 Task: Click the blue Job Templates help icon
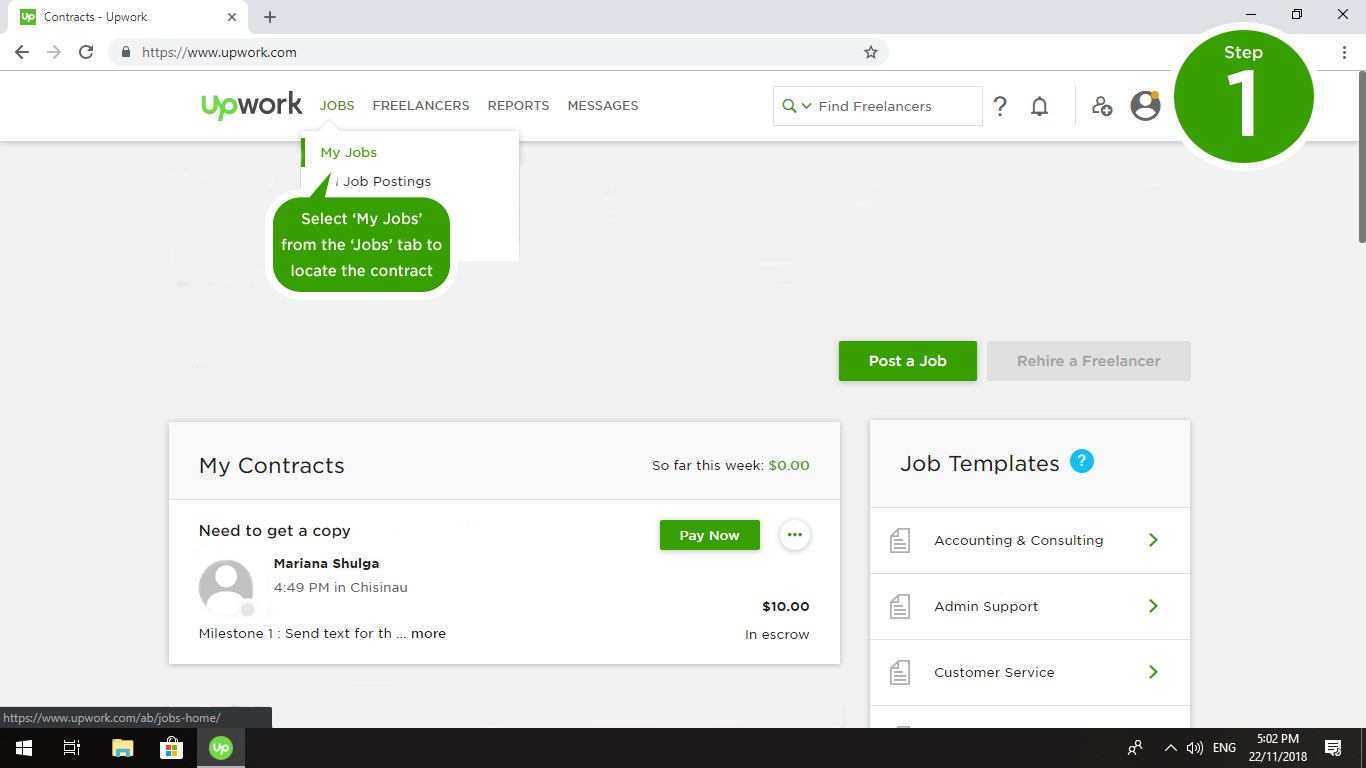[1081, 462]
